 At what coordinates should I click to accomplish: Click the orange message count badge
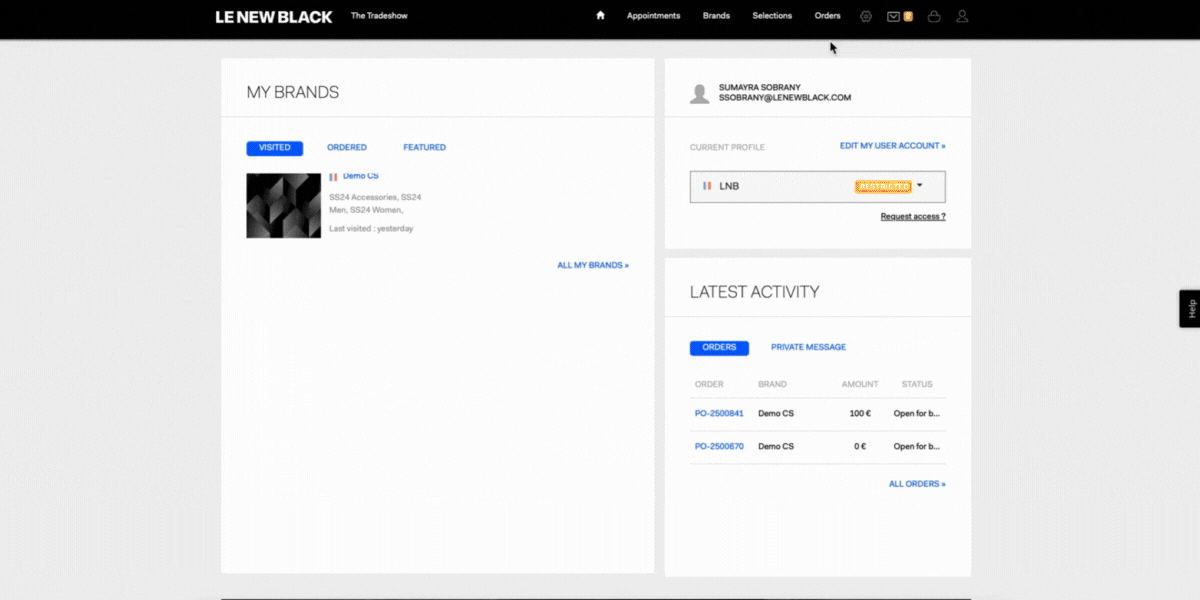coord(908,16)
